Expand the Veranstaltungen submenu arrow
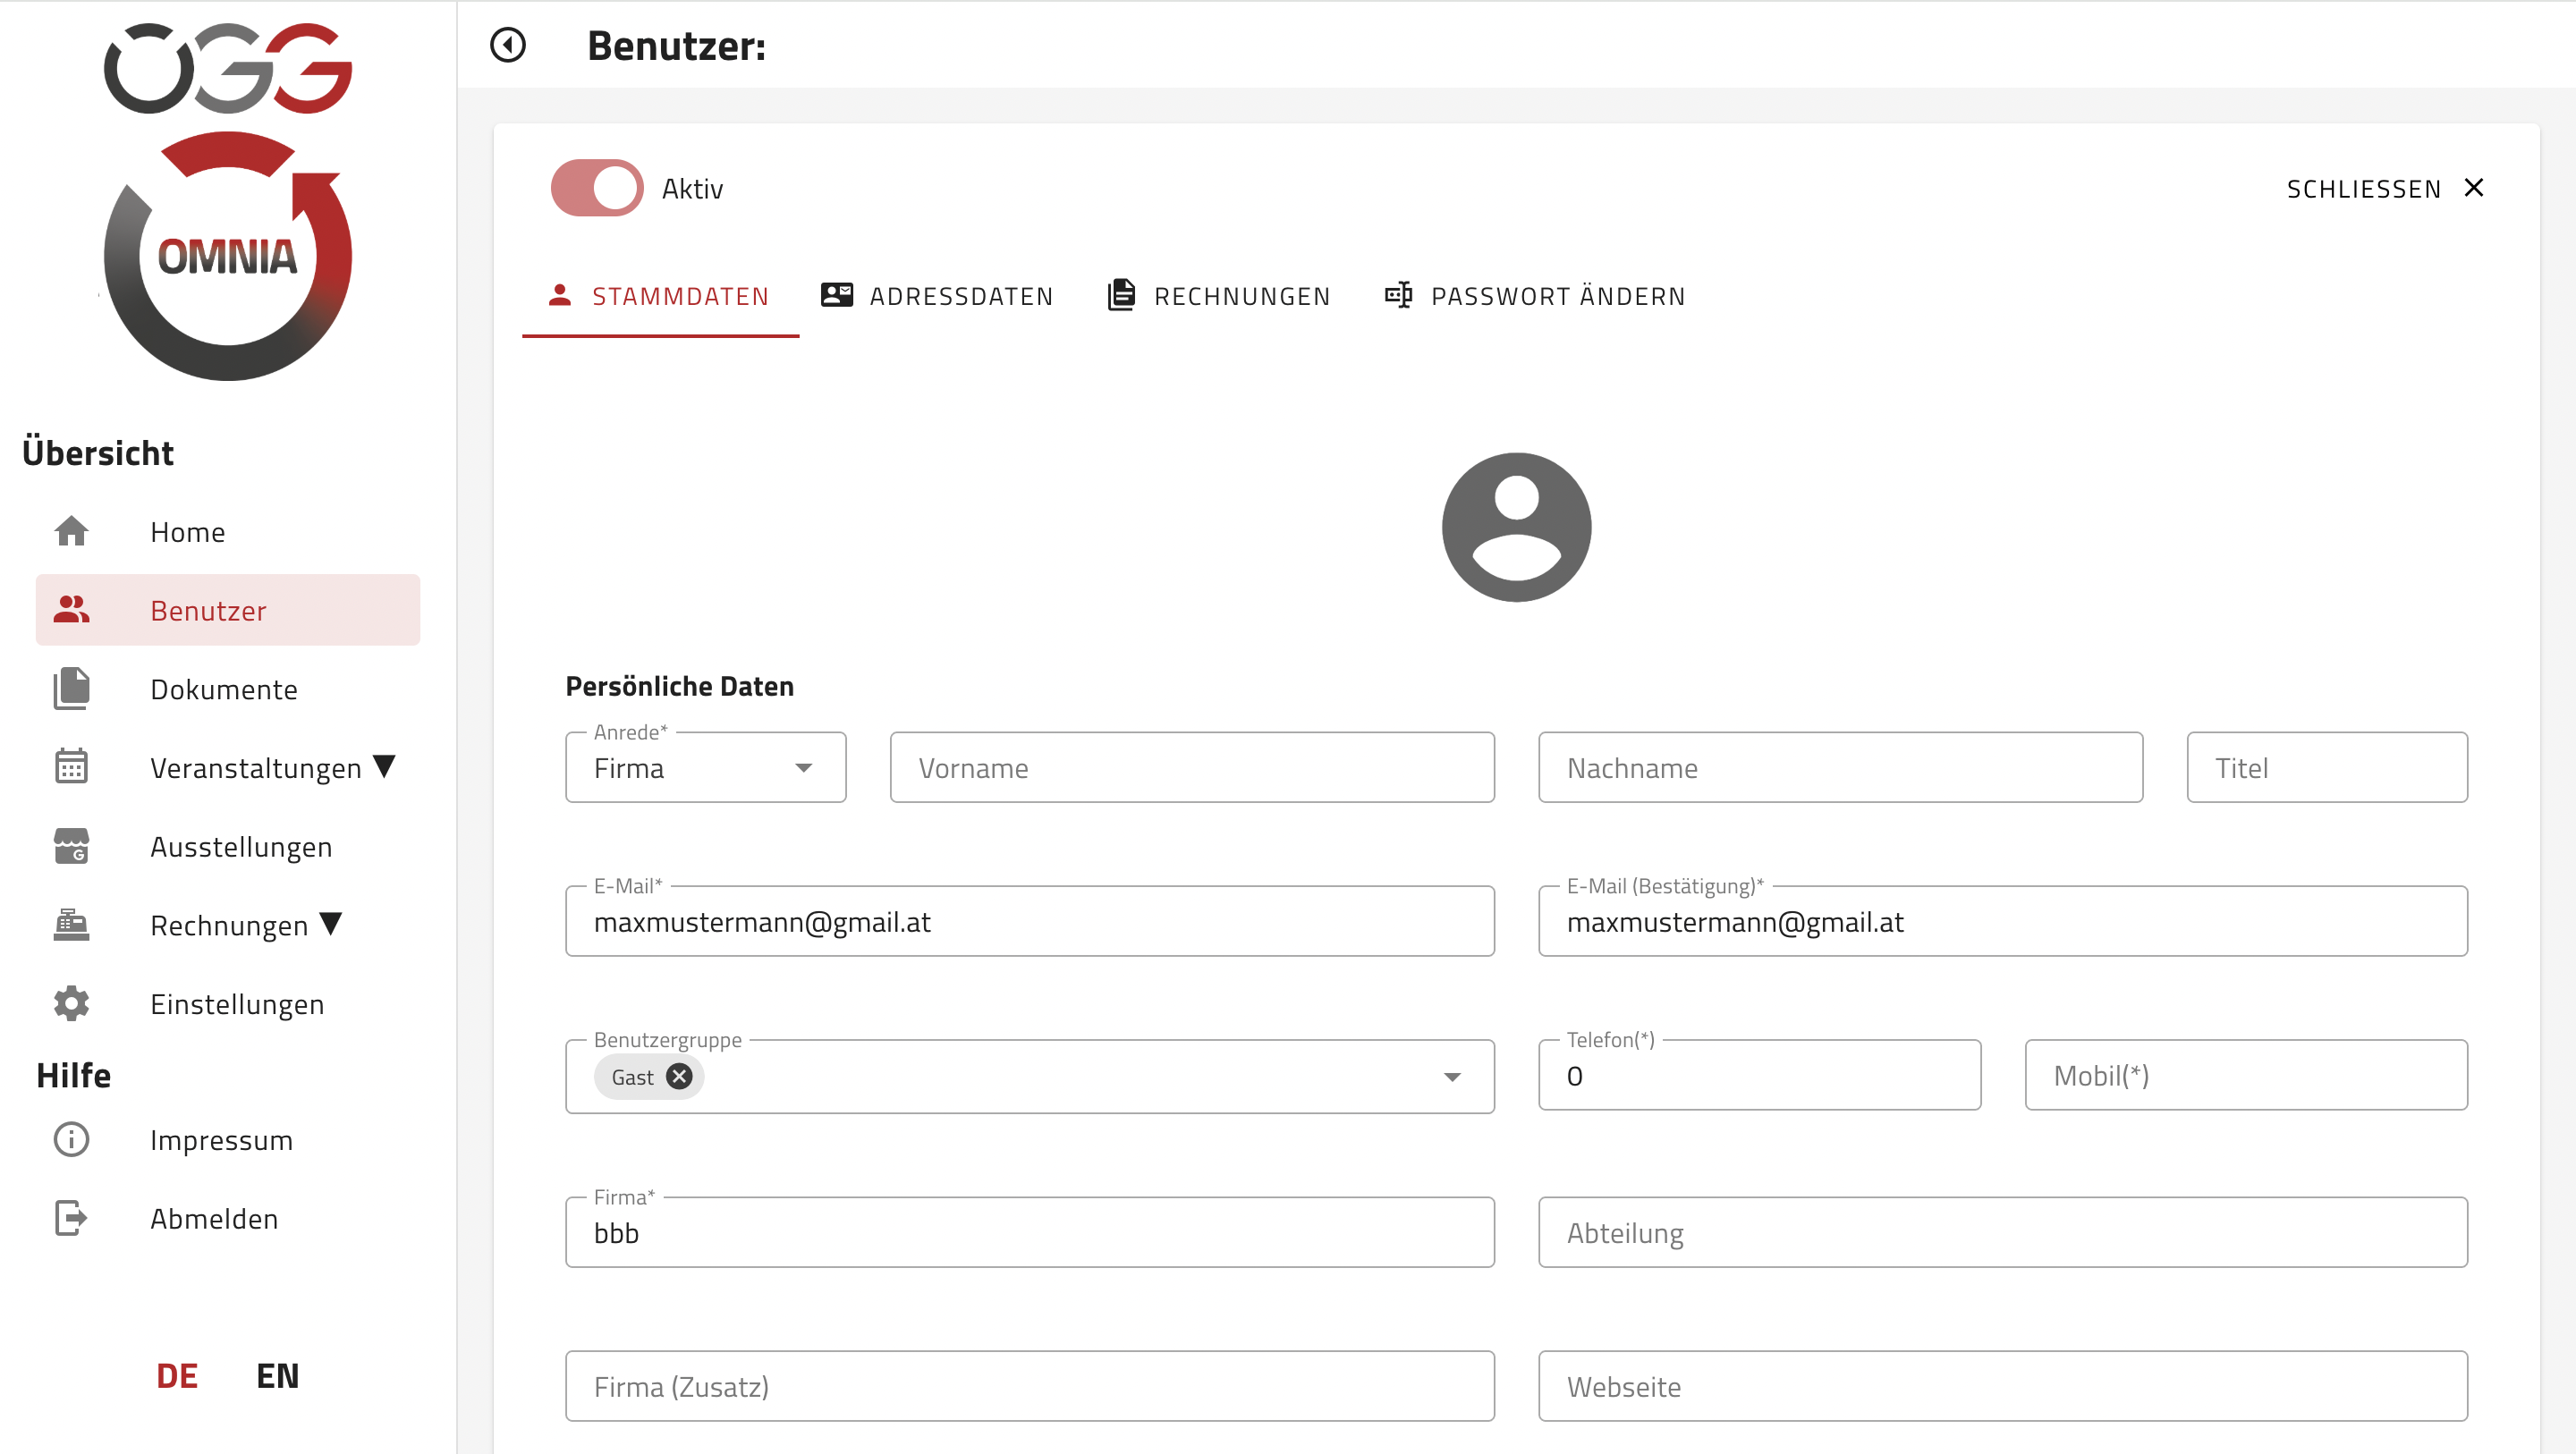This screenshot has width=2576, height=1454. click(385, 766)
